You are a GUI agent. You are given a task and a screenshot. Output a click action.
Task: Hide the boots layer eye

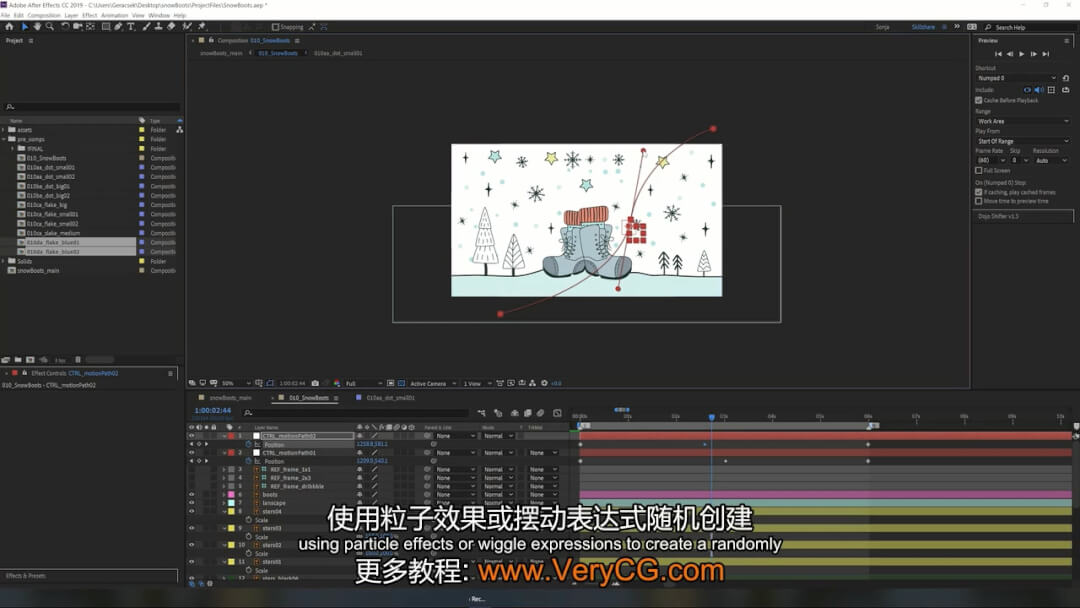tap(191, 494)
